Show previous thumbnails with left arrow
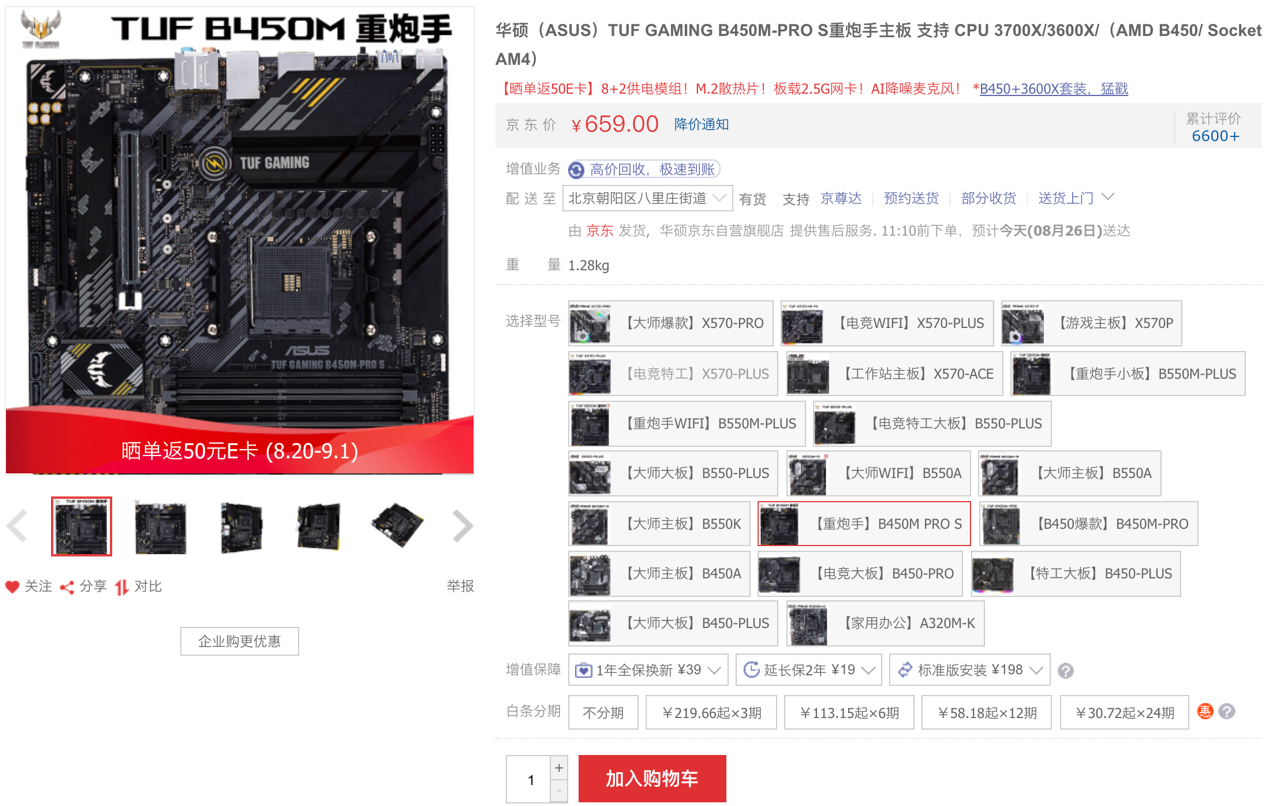The image size is (1268, 806). click(x=17, y=526)
